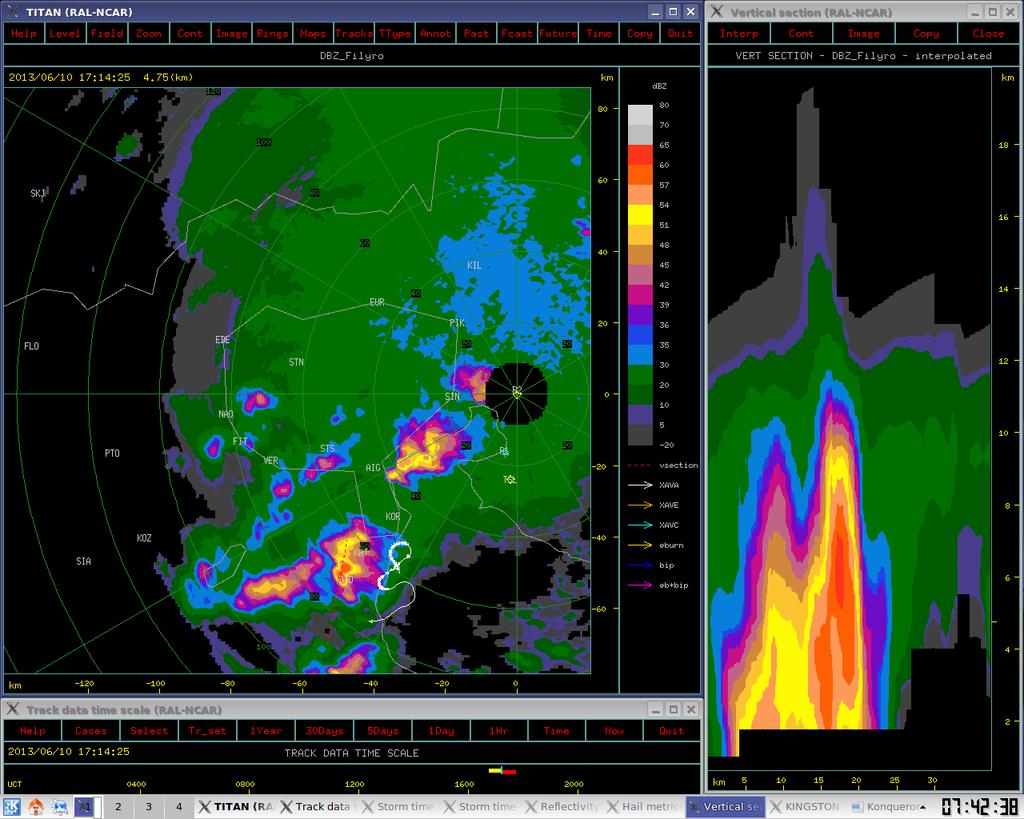Click Image in the Vertical section window

(x=863, y=33)
